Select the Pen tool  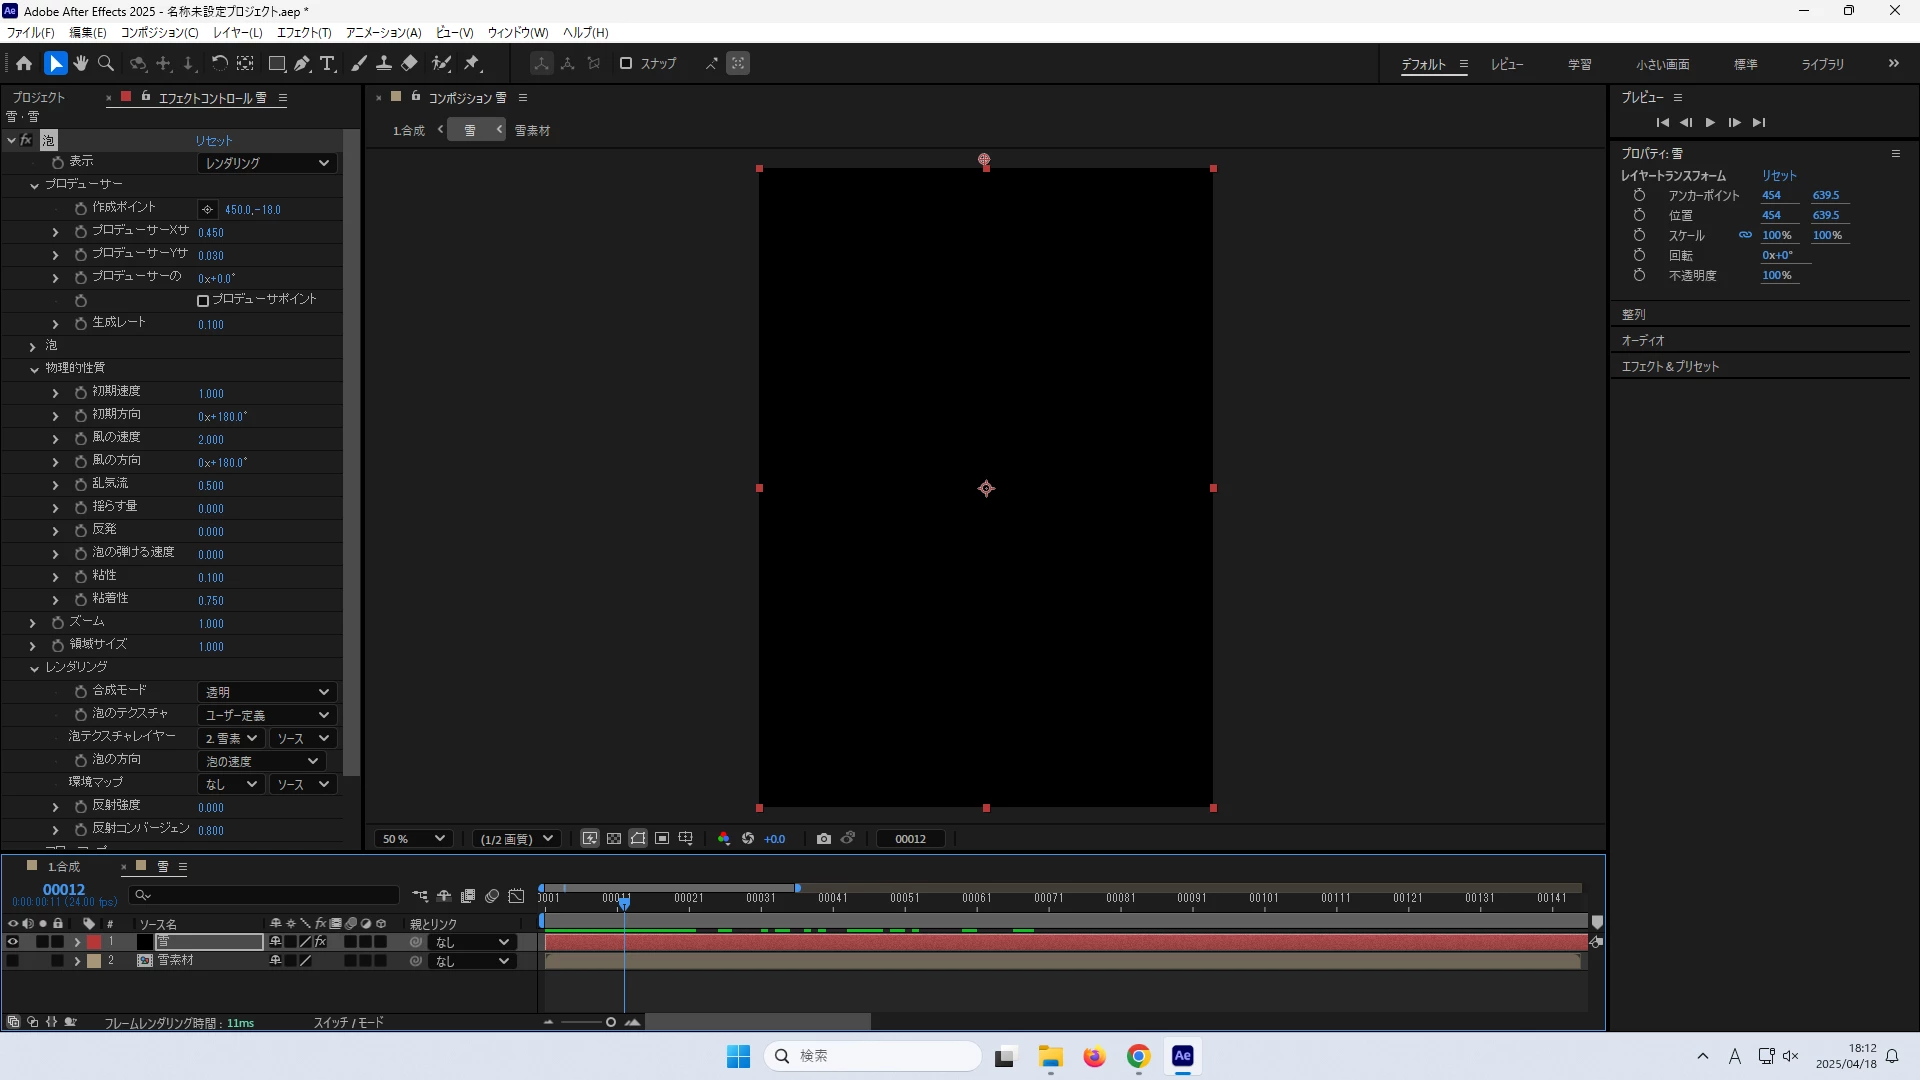(301, 63)
